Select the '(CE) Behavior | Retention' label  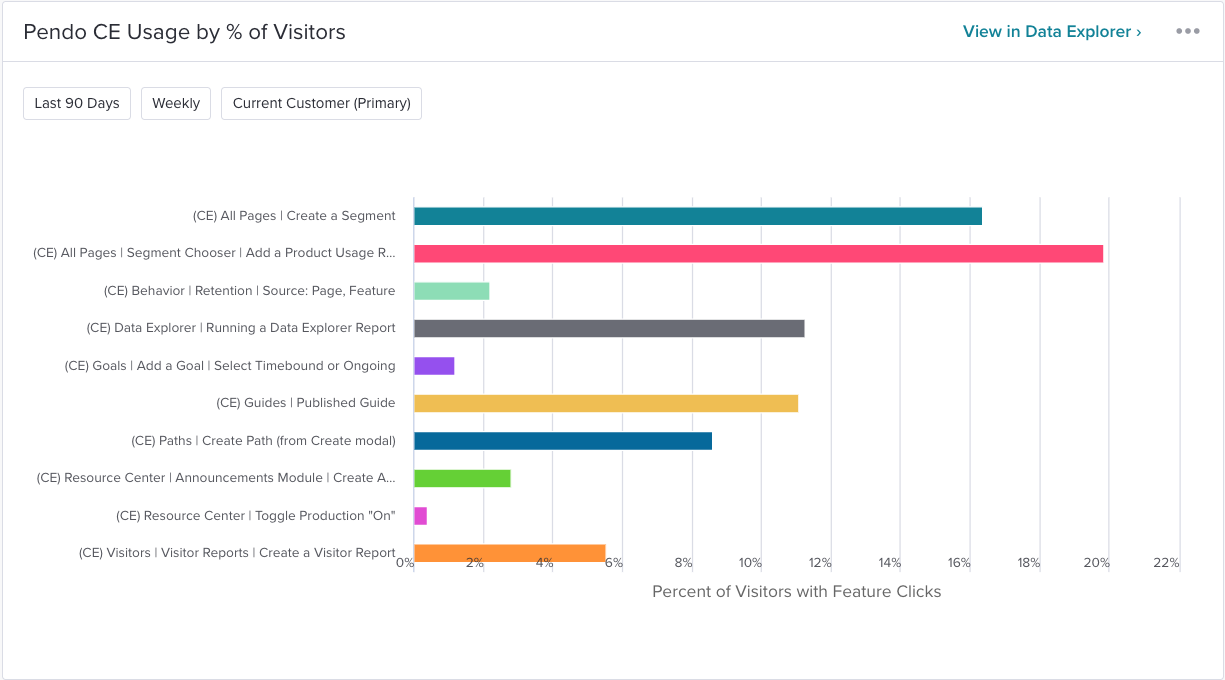pyautogui.click(x=249, y=291)
